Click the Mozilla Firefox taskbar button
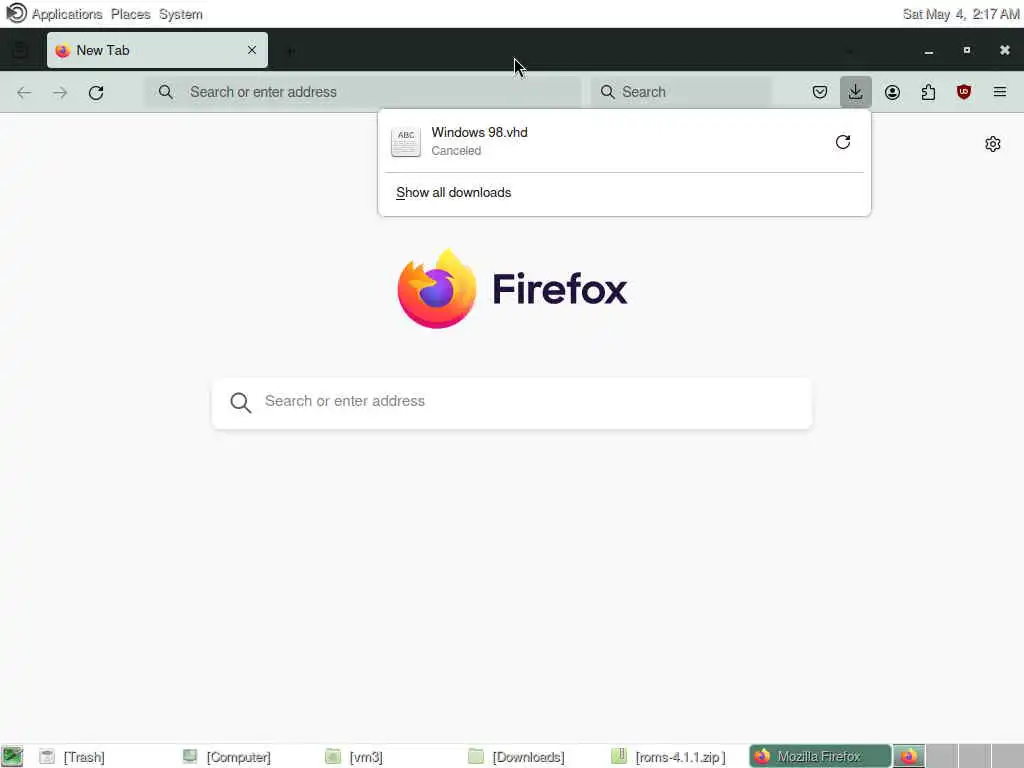The height and width of the screenshot is (768, 1024). click(x=820, y=757)
